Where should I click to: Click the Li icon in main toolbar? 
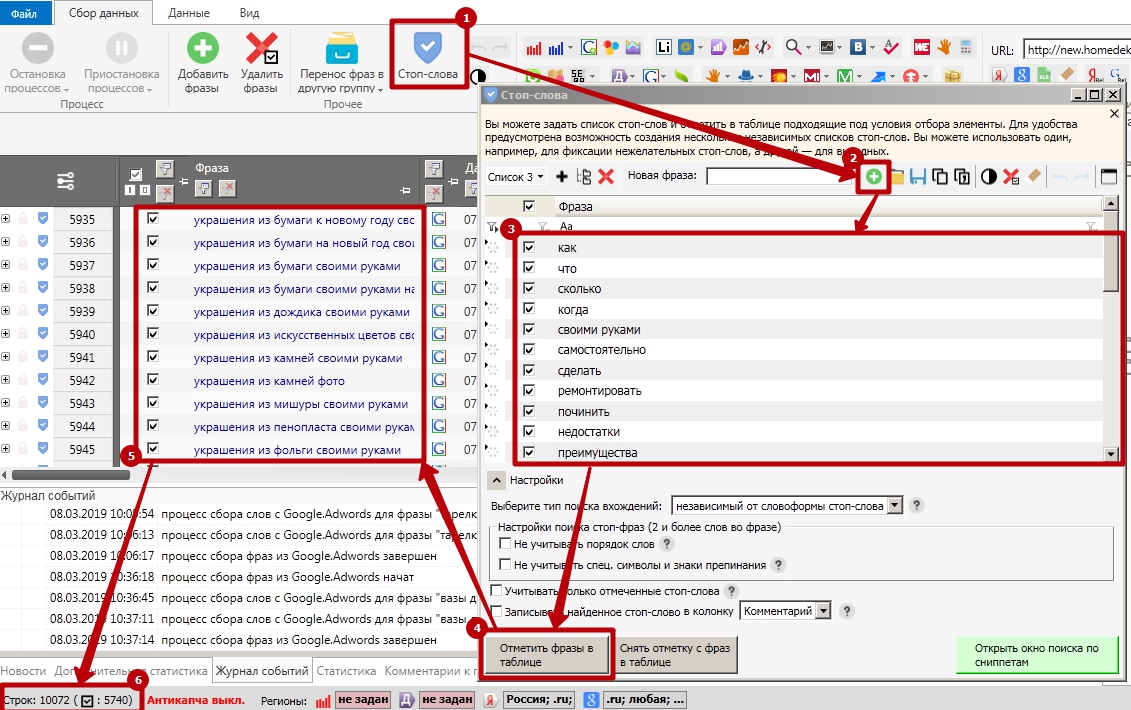664,48
